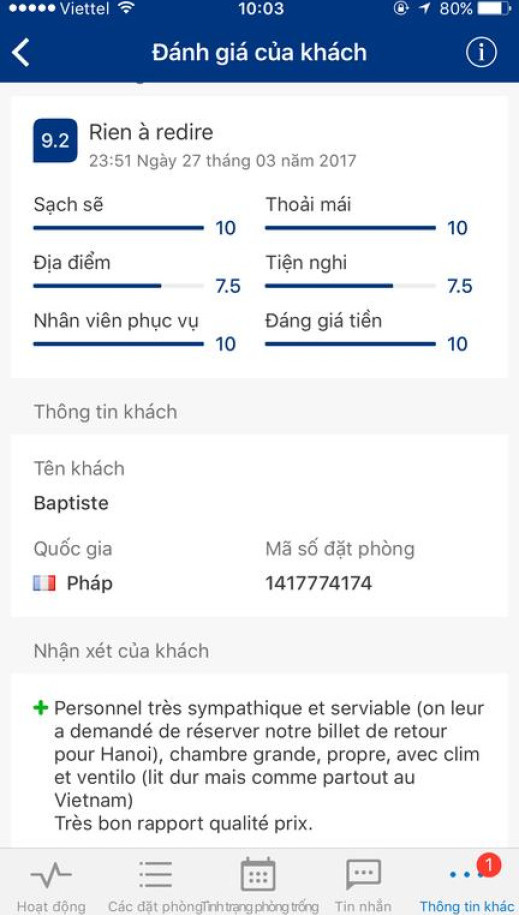Screen dimensions: 519x915
Task: Open the info circle icon
Action: click(x=481, y=53)
